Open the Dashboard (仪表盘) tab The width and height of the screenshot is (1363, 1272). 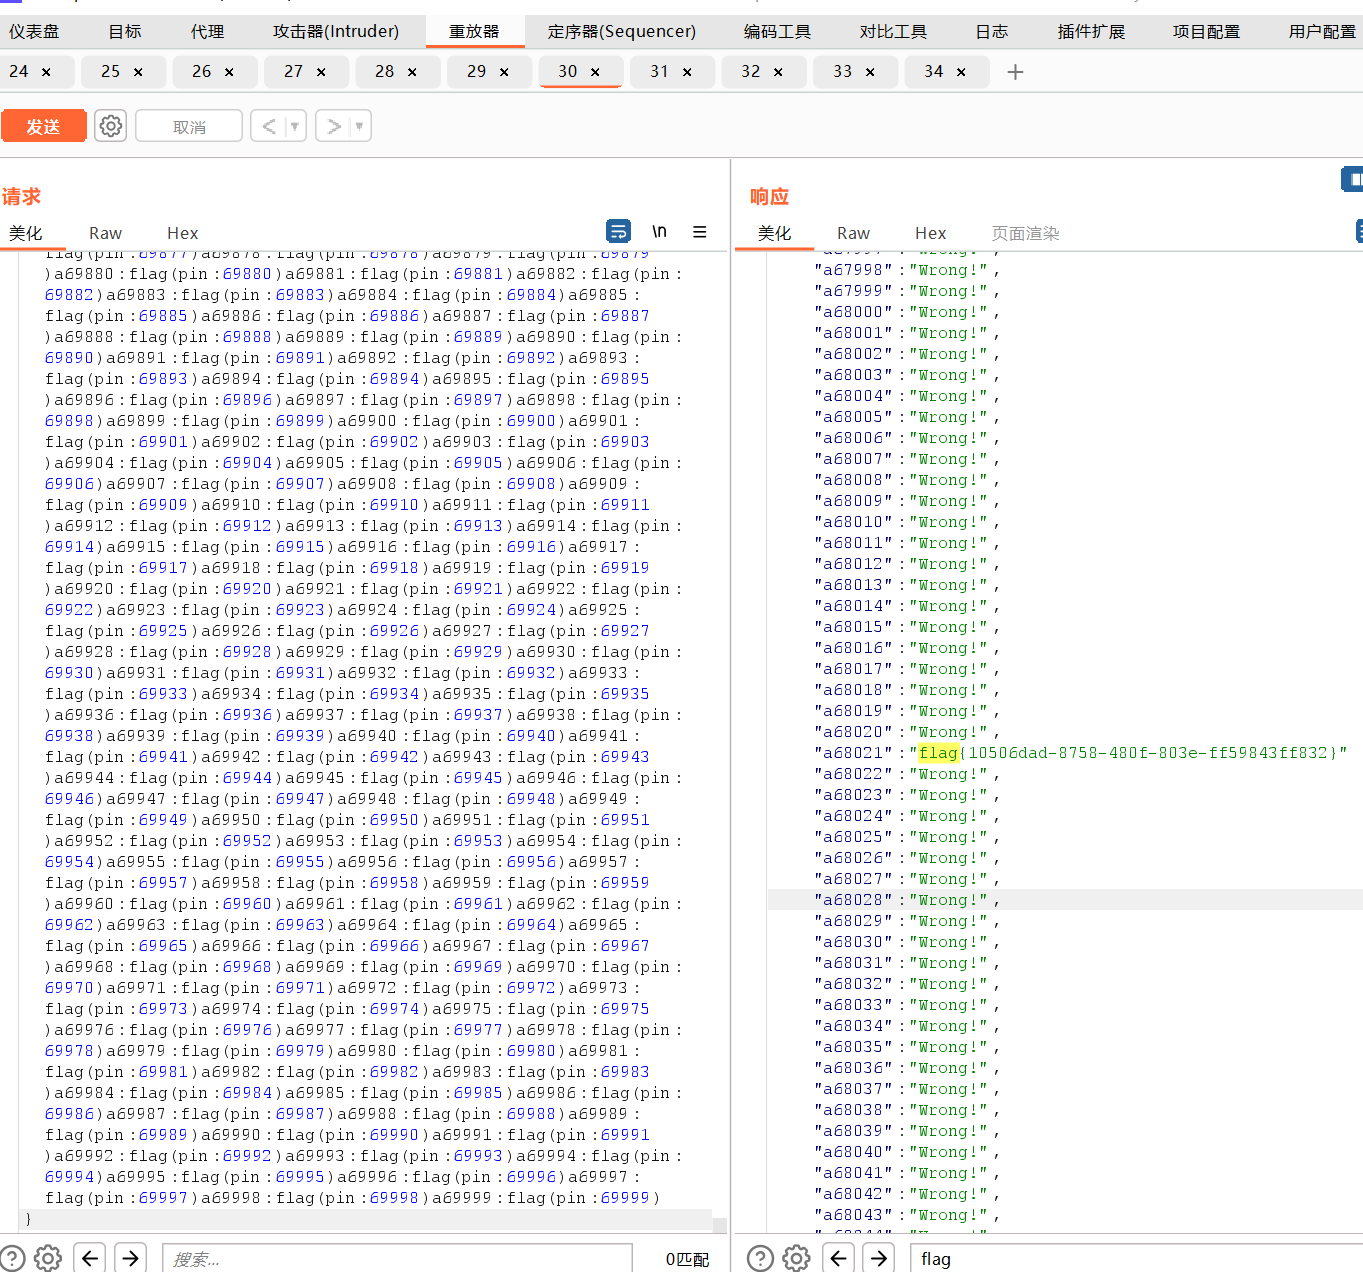pos(34,32)
